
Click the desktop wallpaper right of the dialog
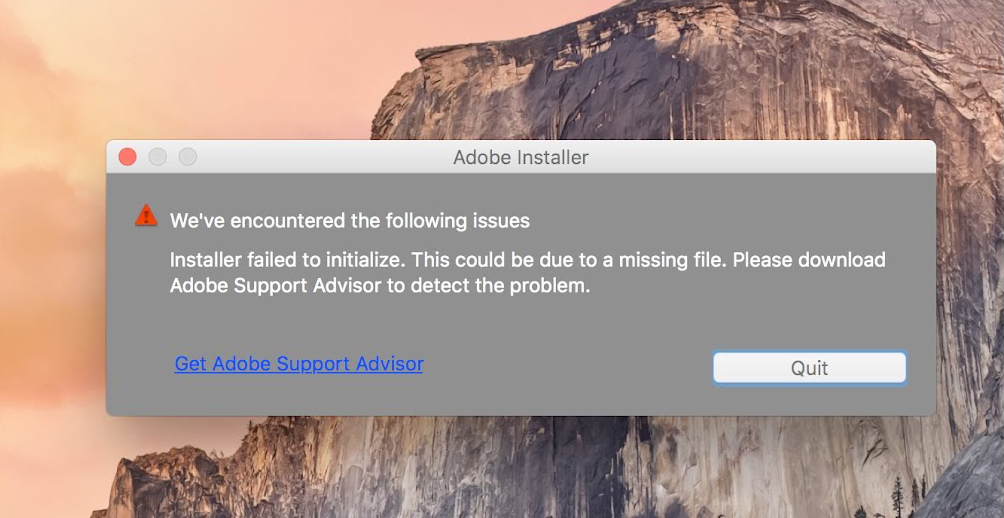coord(970,280)
